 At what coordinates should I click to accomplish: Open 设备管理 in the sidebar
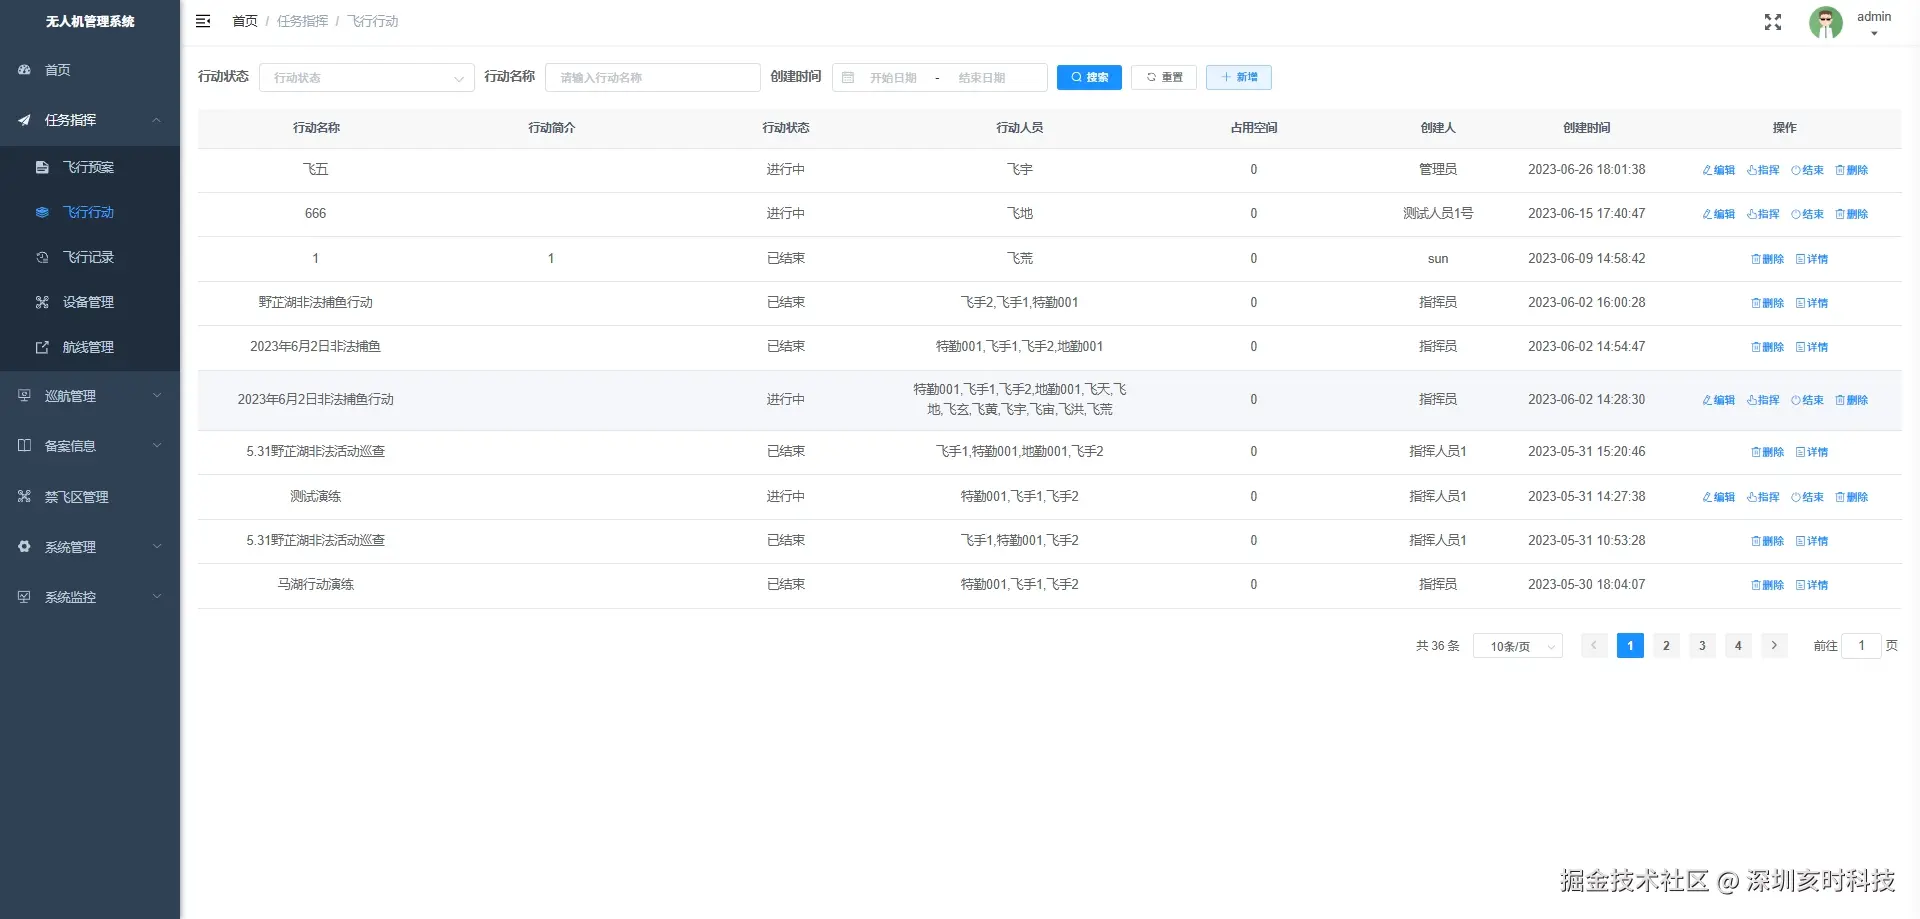(x=89, y=302)
